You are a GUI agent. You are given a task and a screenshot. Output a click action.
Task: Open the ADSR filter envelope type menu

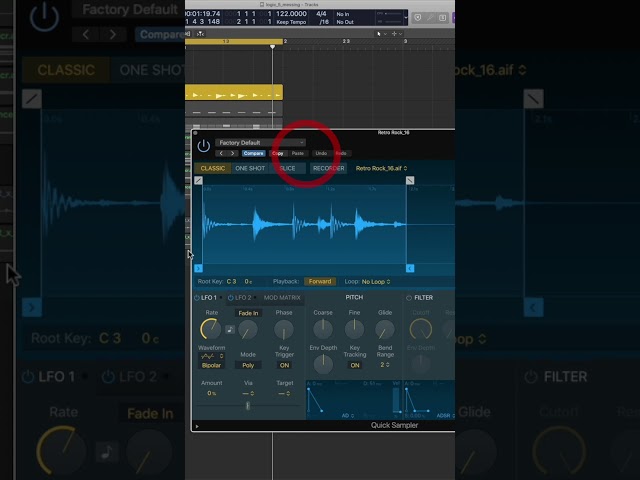[445, 416]
